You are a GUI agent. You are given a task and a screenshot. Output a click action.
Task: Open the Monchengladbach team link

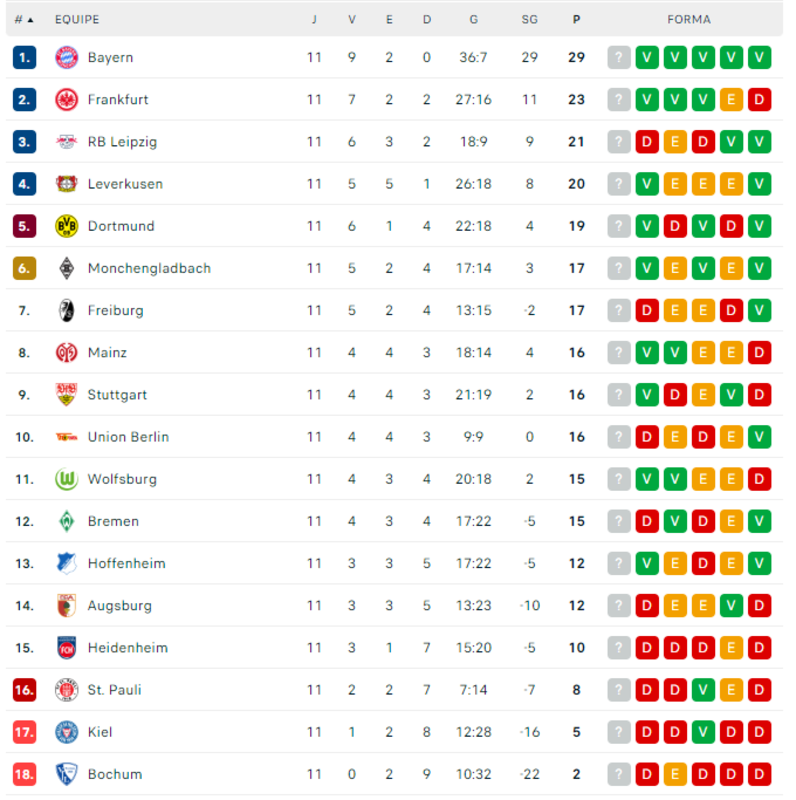click(149, 268)
